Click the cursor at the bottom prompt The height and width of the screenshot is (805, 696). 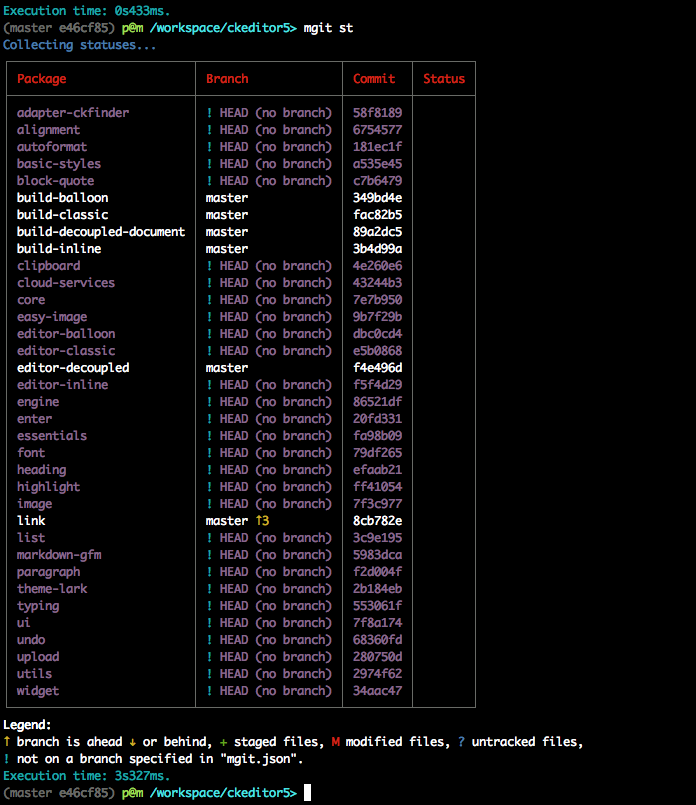[x=307, y=793]
